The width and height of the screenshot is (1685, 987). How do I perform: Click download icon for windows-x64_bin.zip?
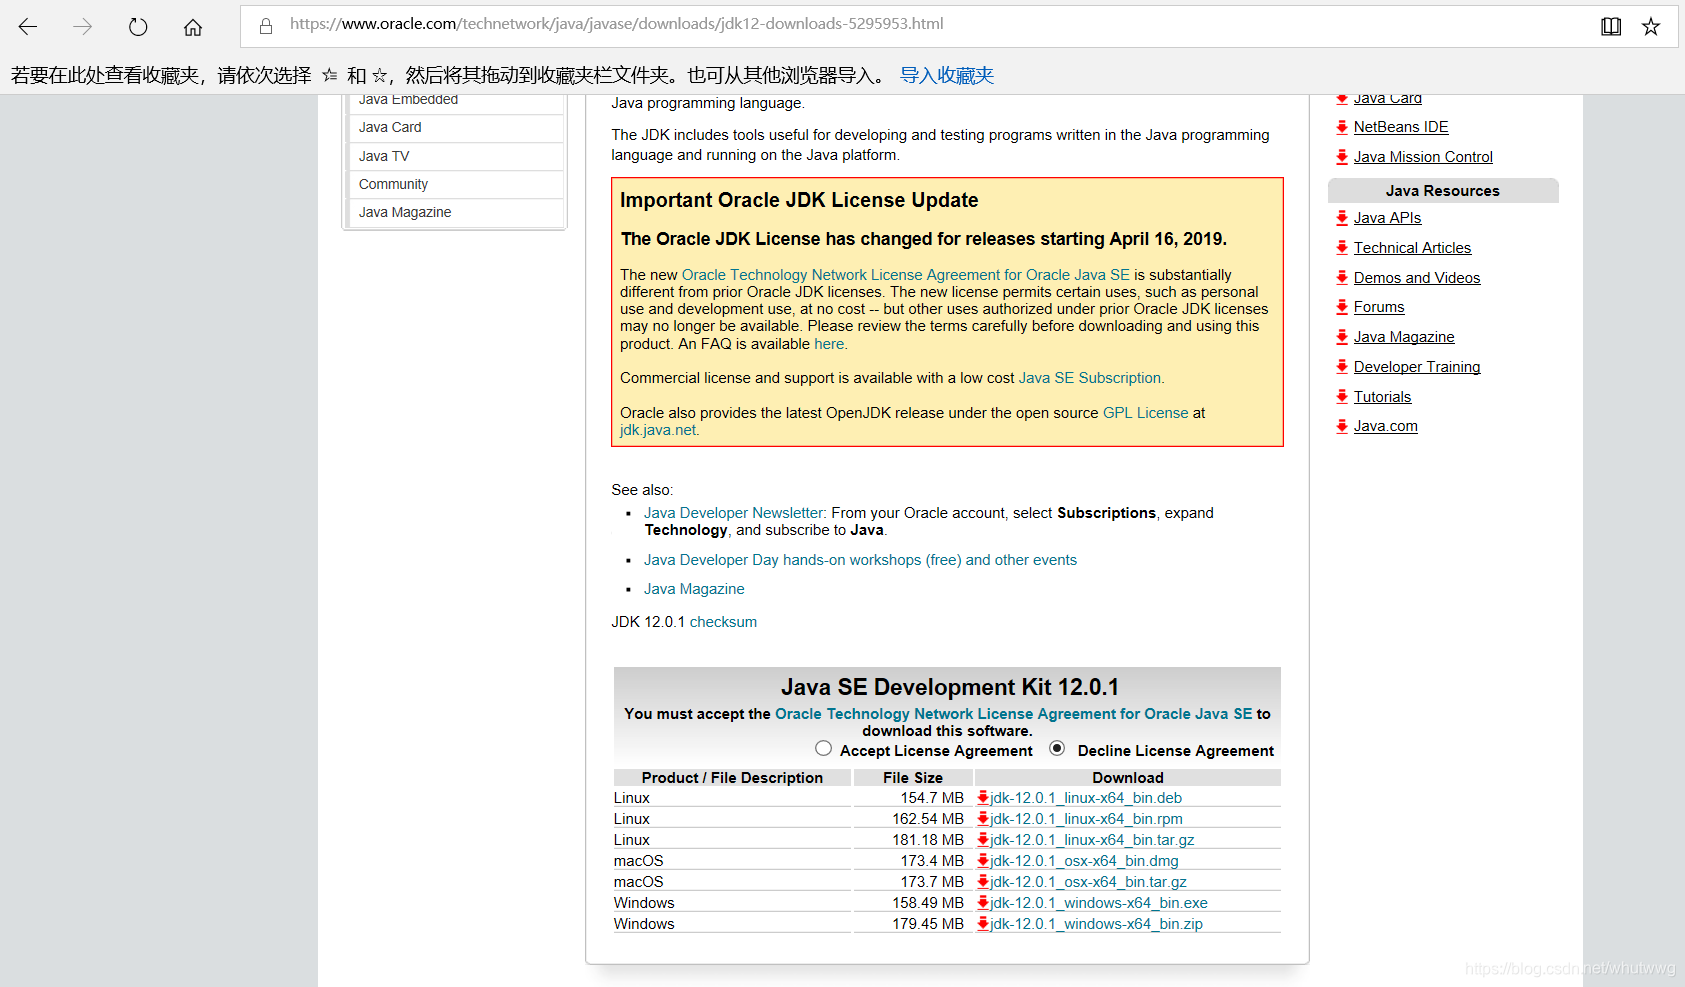click(x=983, y=924)
